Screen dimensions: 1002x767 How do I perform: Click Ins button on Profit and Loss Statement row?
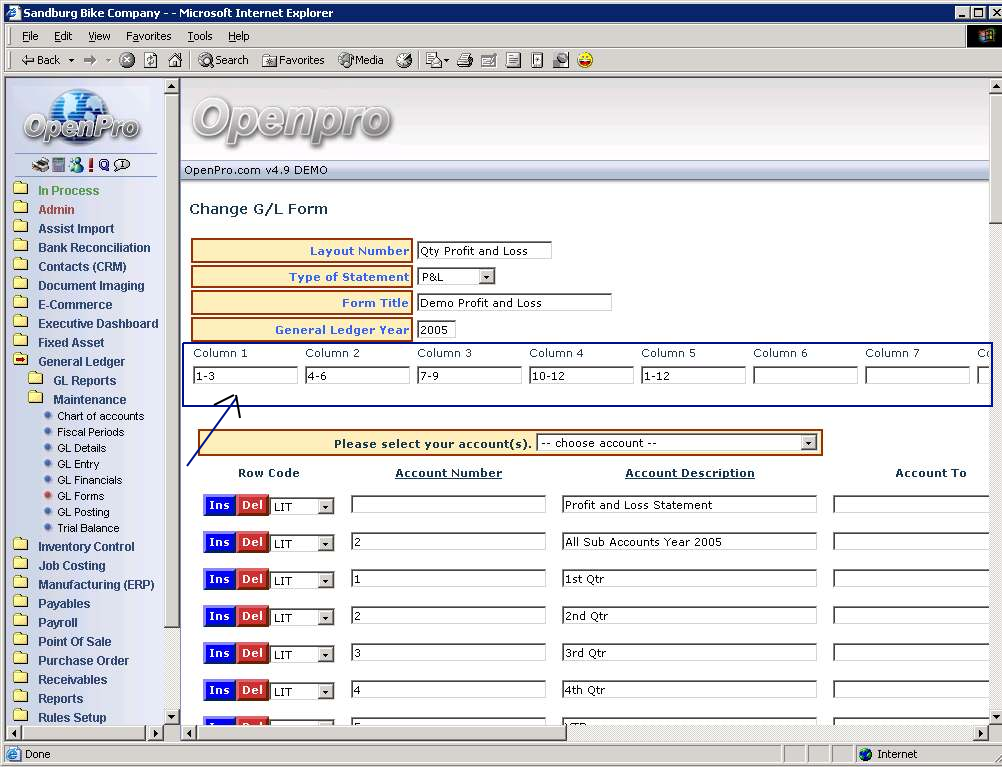pyautogui.click(x=219, y=506)
